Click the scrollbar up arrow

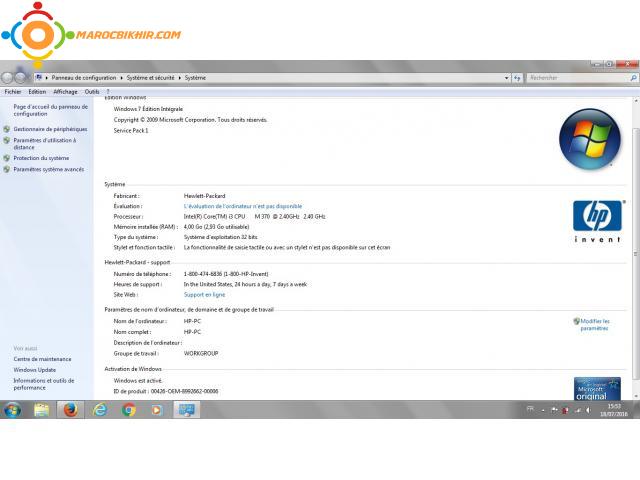pos(636,100)
